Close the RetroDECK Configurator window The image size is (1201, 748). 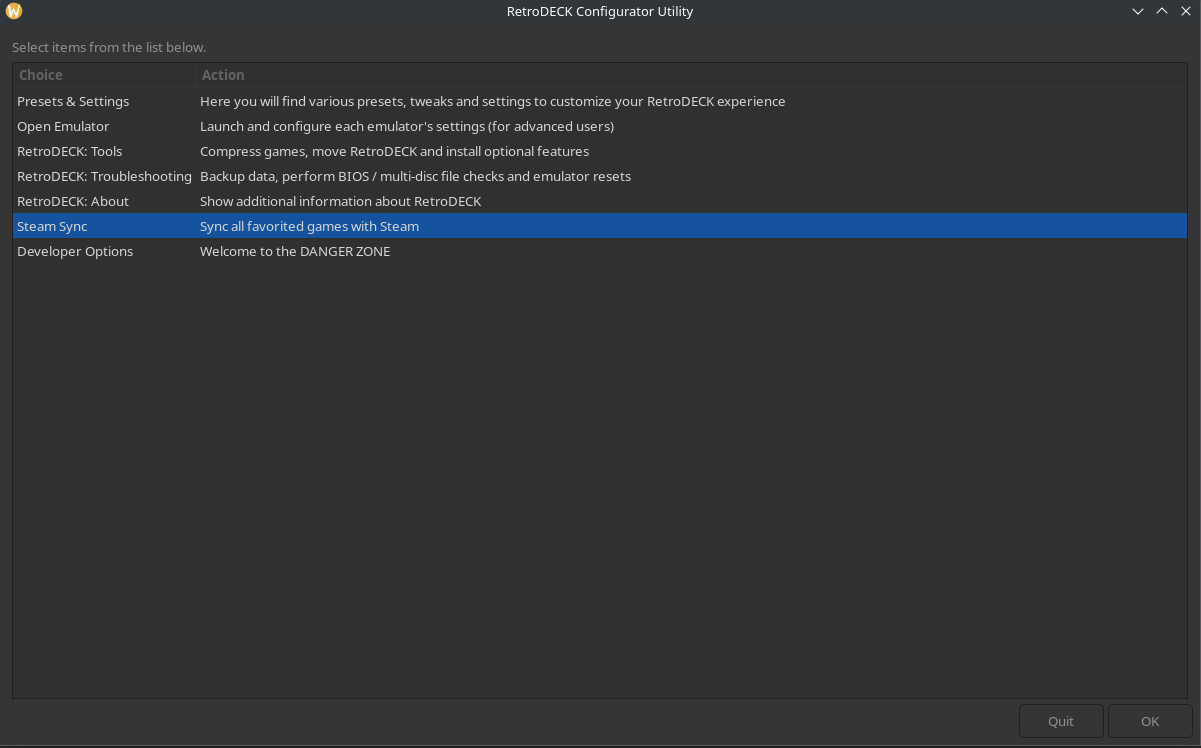click(1186, 11)
